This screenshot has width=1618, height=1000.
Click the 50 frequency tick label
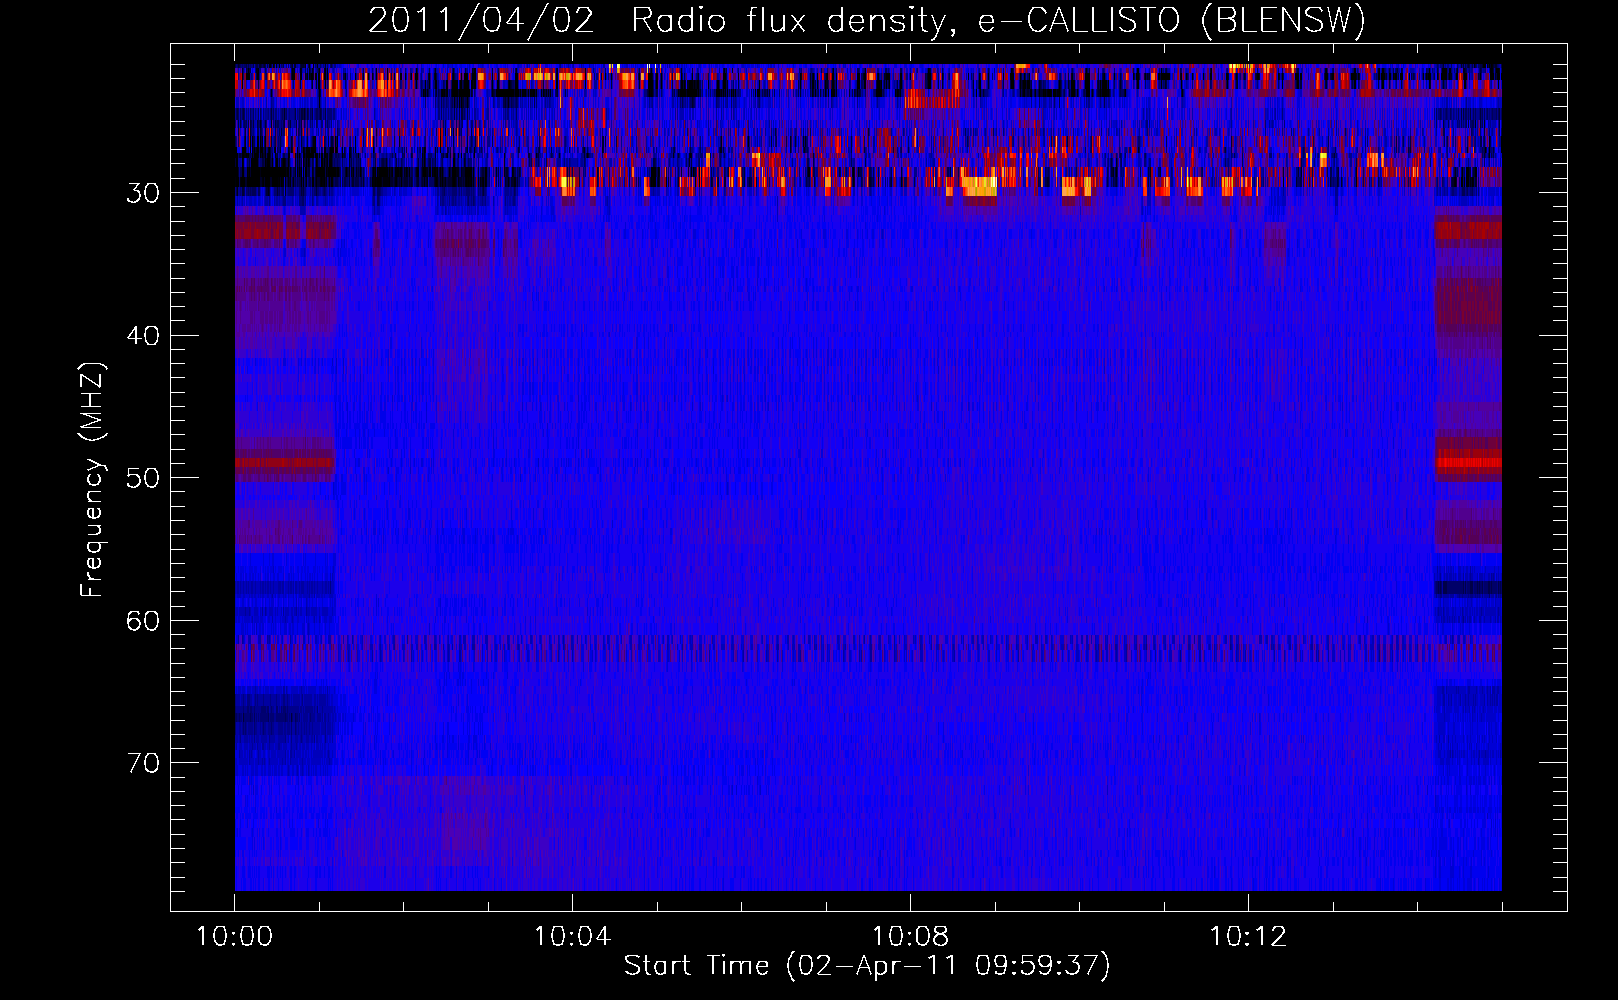pos(143,478)
